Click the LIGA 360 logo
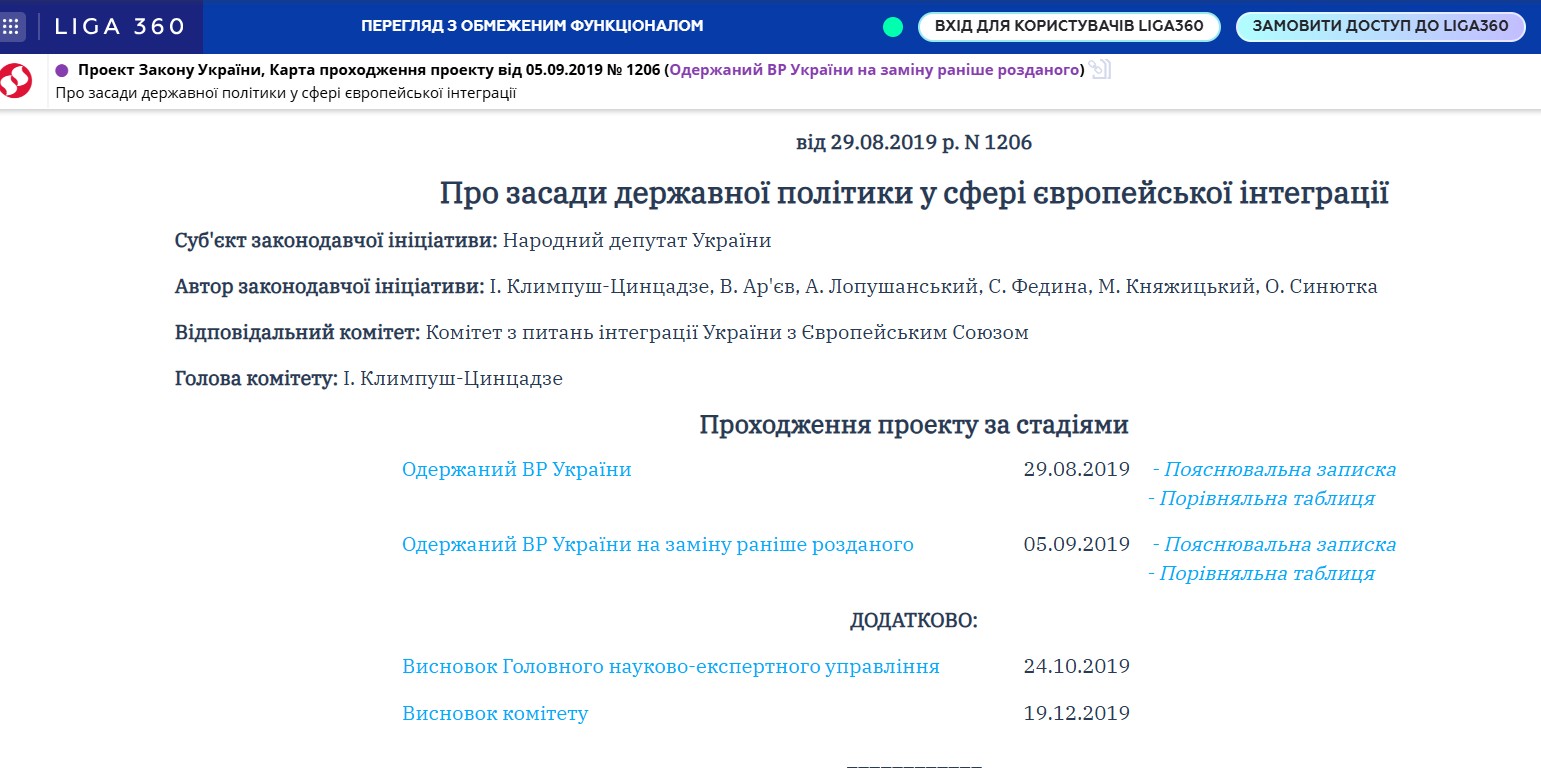Image resolution: width=1541 pixels, height=778 pixels. (119, 27)
